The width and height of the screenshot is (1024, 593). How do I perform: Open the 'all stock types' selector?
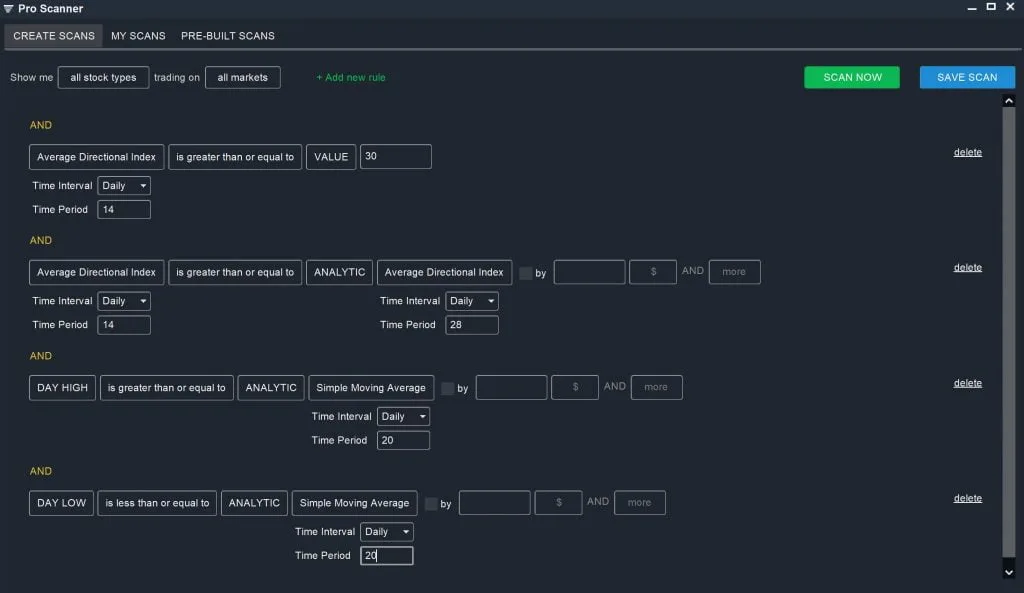pos(103,77)
